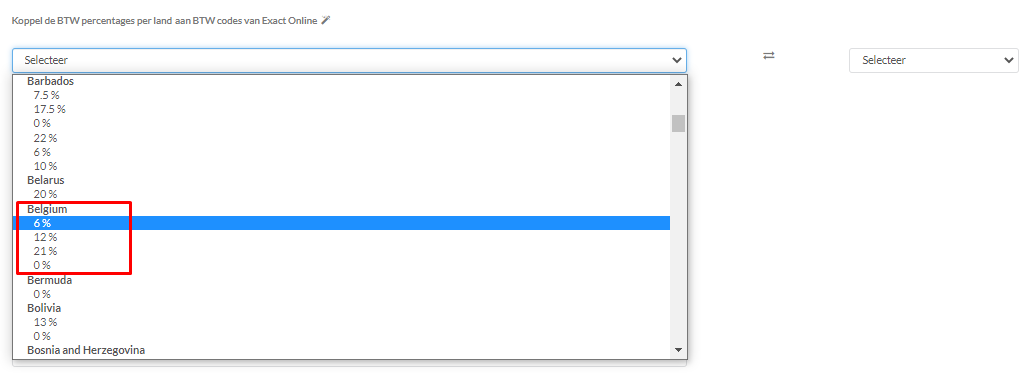
Task: Select the 10 % option above Belarus
Action: pos(341,166)
